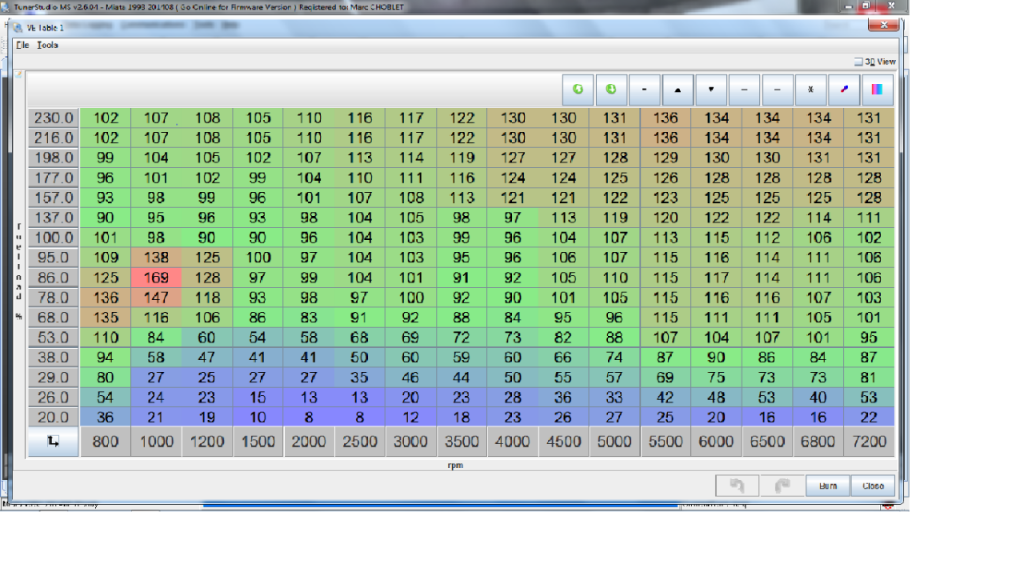Click the 20.0 load bin label

pyautogui.click(x=53, y=417)
